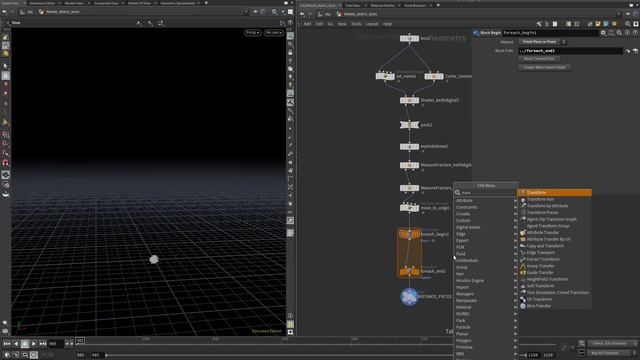The image size is (640, 360).
Task: Choose Copy and Transform from the results list
Action: pos(544,246)
